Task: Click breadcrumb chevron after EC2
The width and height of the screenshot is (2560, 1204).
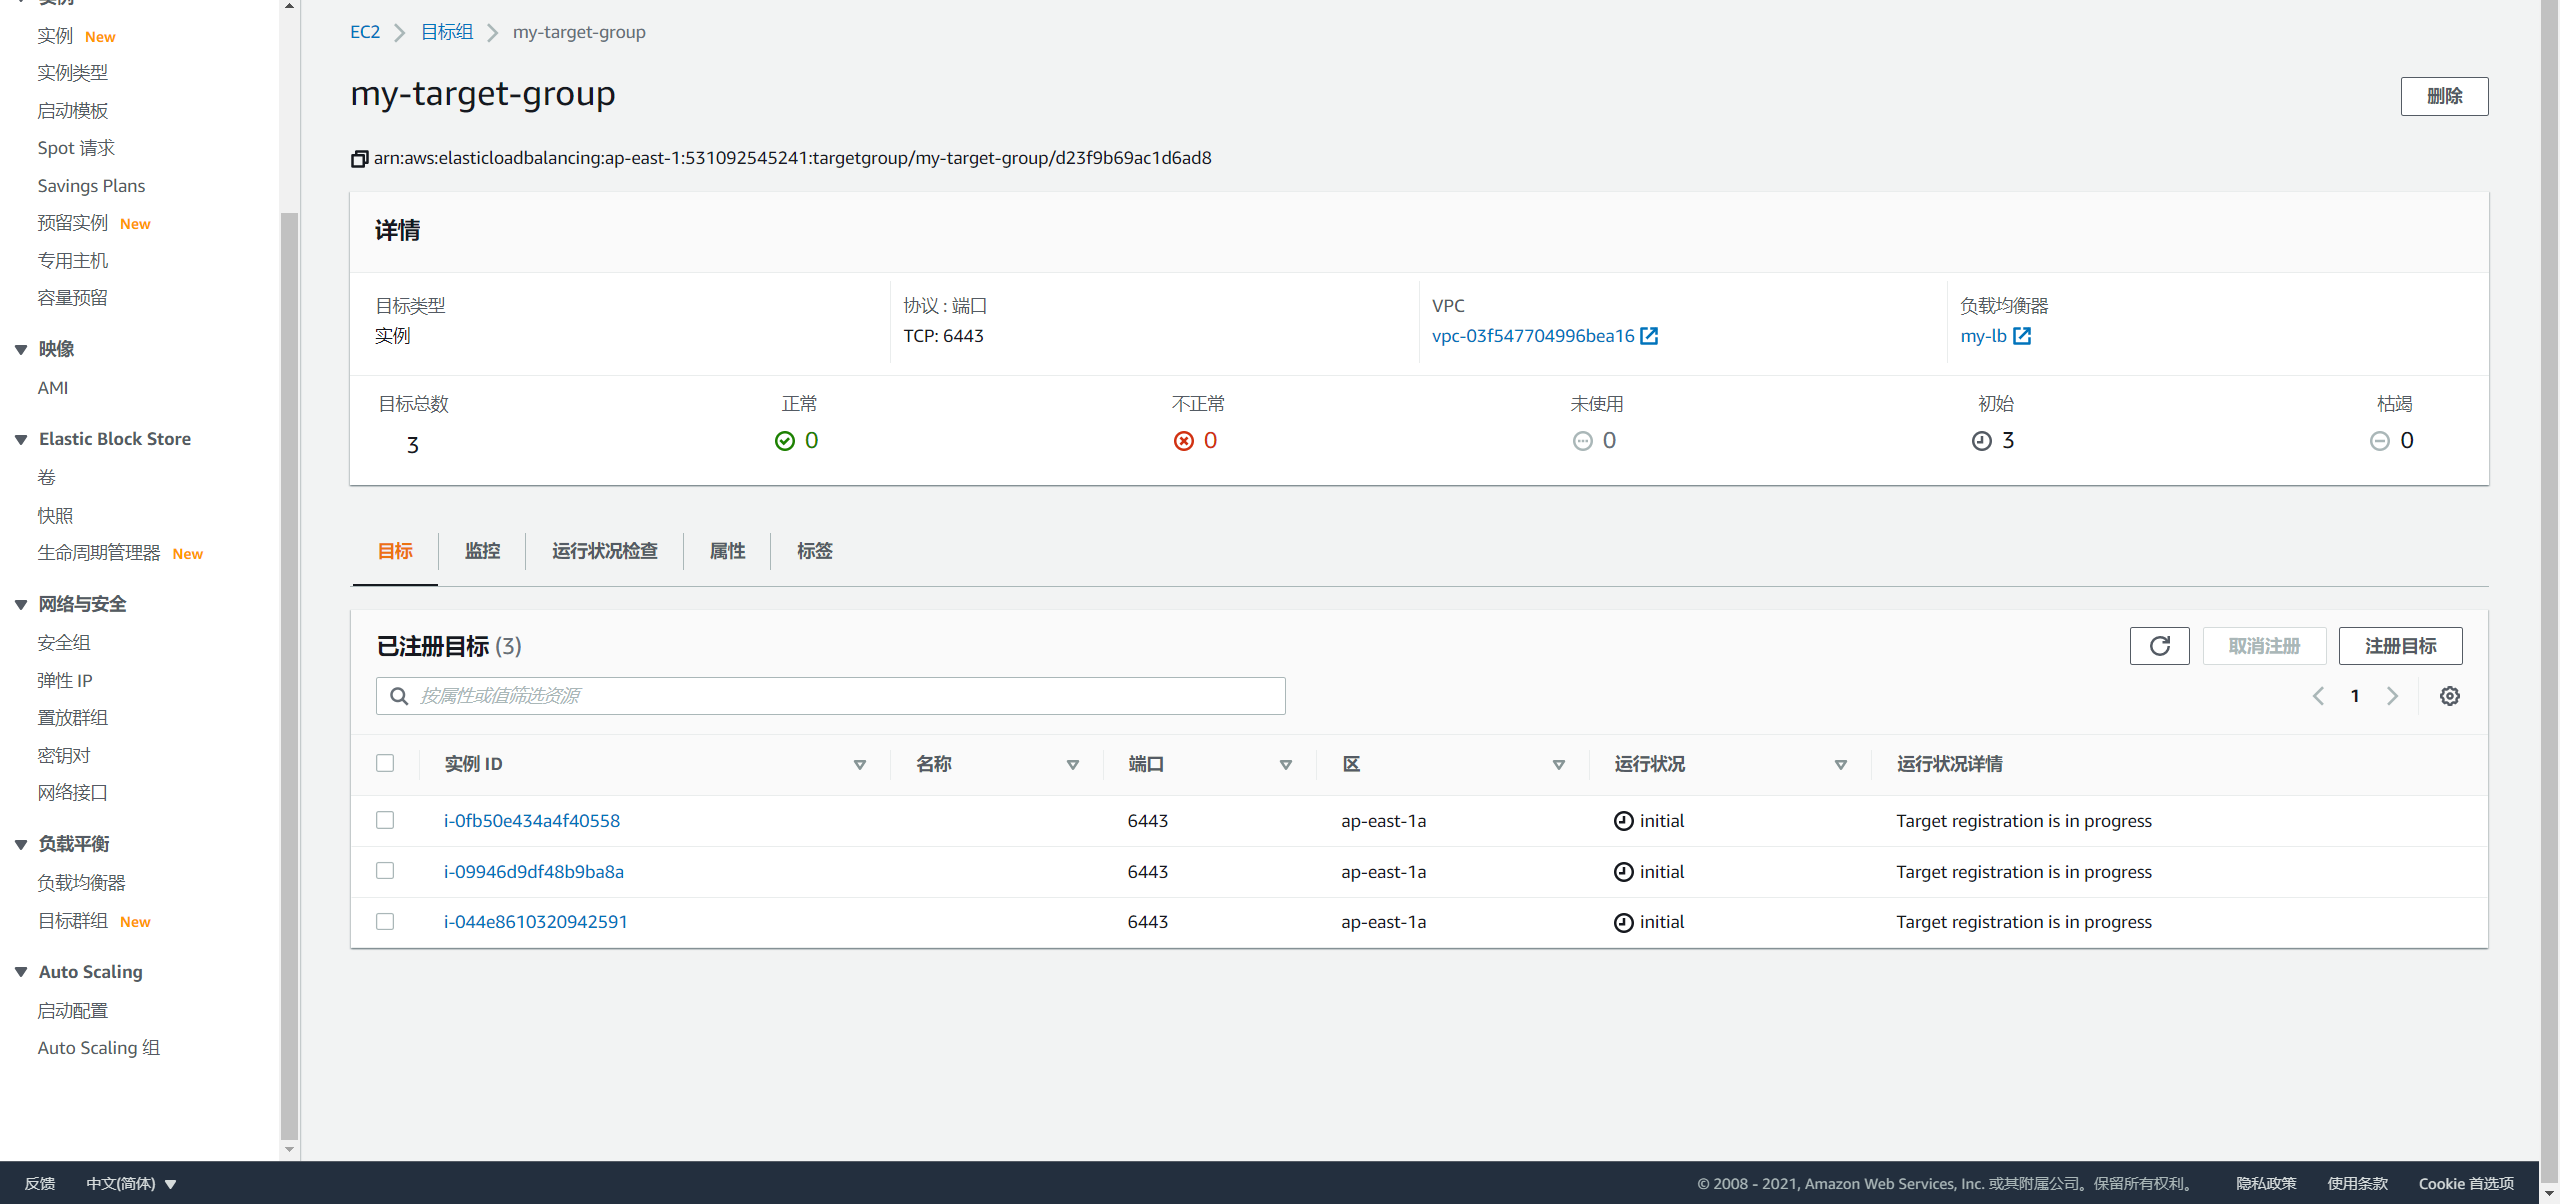Action: [400, 33]
